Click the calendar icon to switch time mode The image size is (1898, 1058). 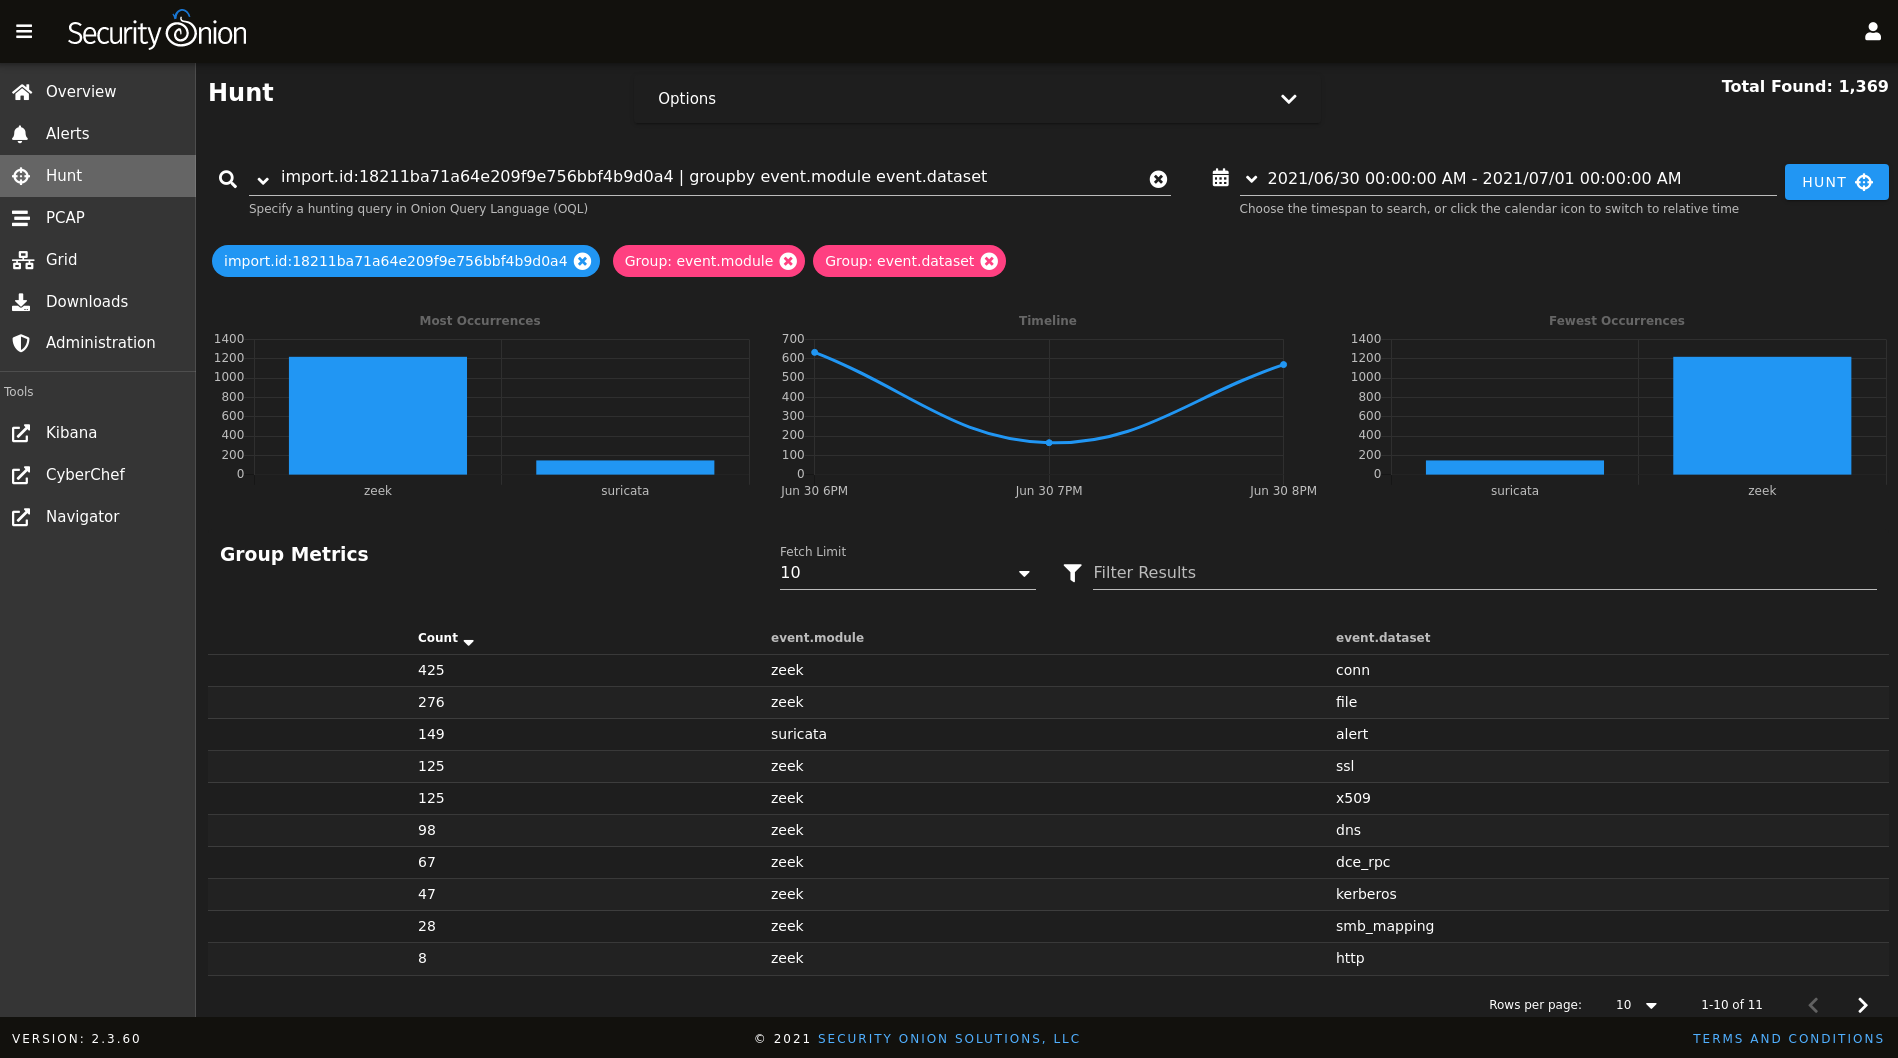coord(1221,176)
